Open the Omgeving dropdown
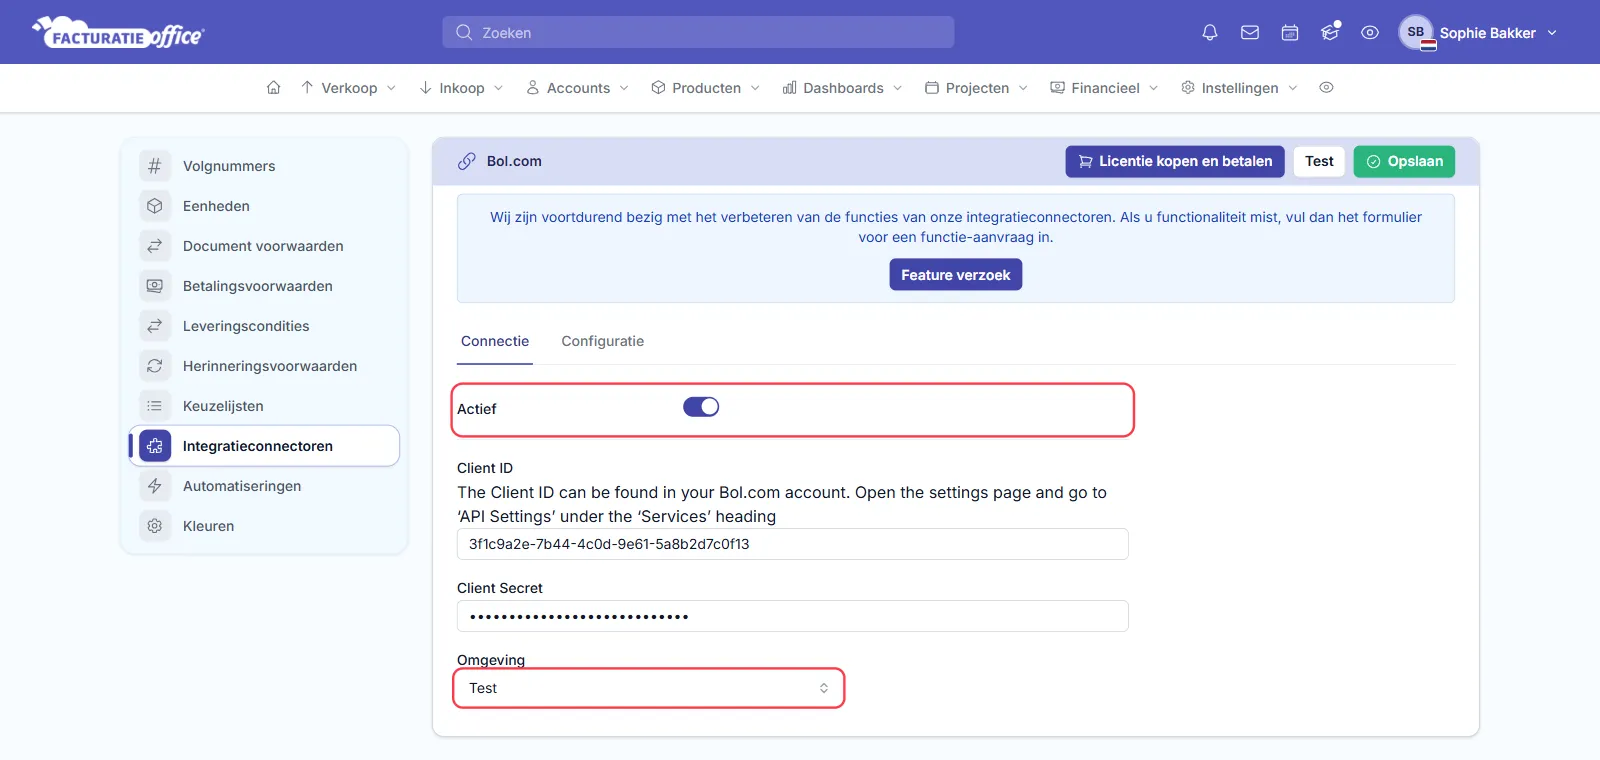 click(x=649, y=688)
